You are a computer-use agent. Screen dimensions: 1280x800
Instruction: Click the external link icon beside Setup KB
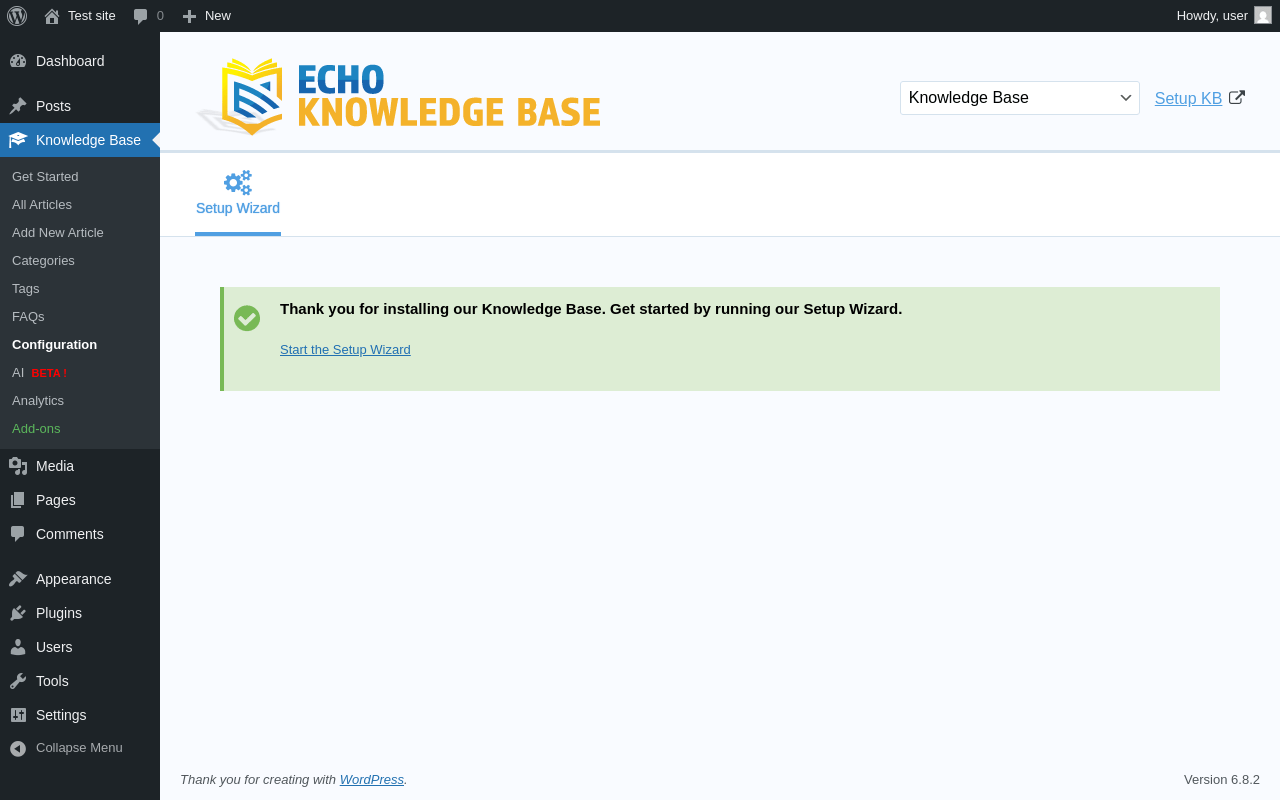point(1237,97)
